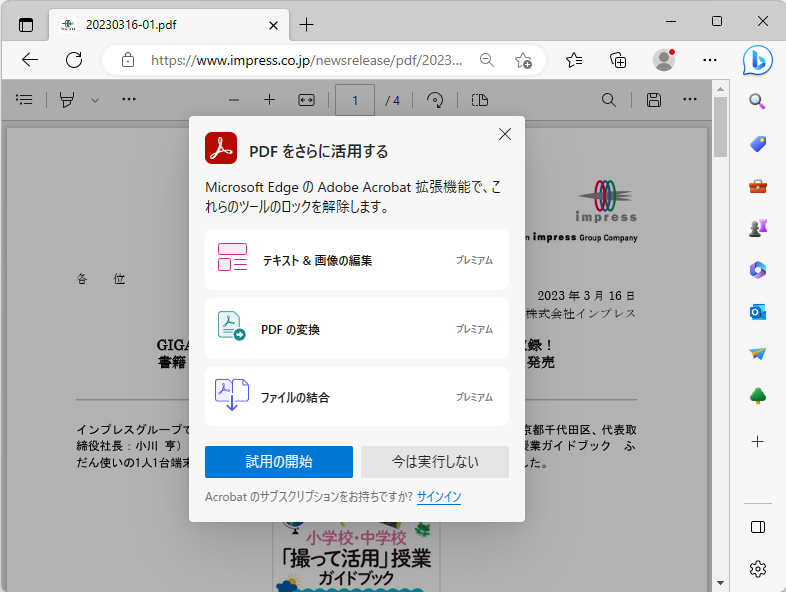Open the tab actions menu icon
This screenshot has height=592, width=786.
tap(26, 25)
